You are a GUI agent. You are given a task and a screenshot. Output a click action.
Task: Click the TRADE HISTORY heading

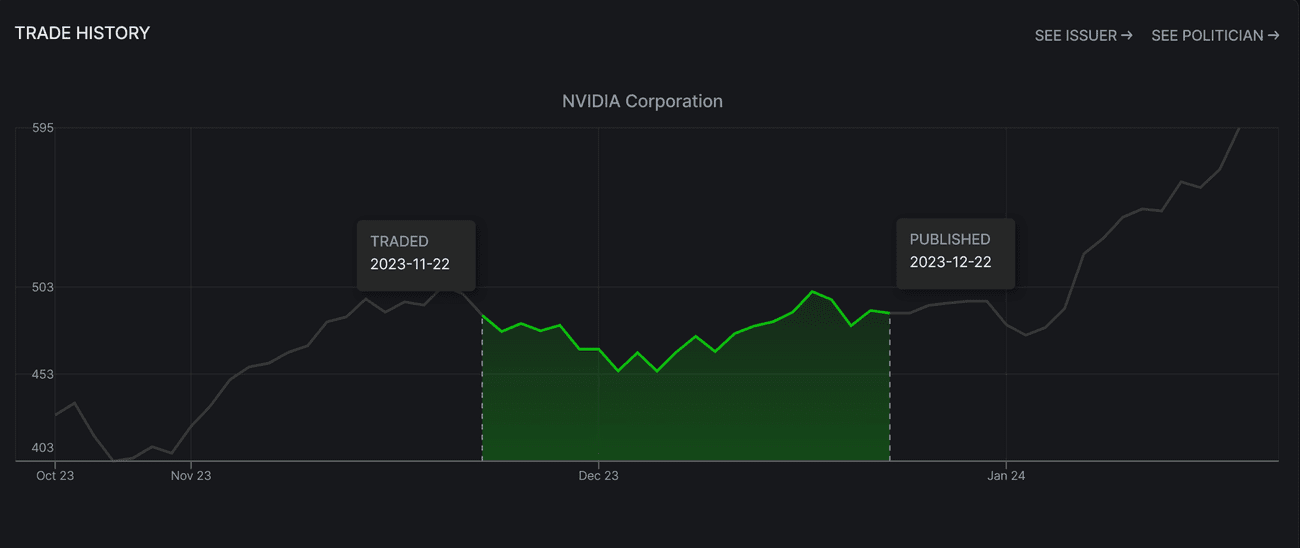click(82, 33)
